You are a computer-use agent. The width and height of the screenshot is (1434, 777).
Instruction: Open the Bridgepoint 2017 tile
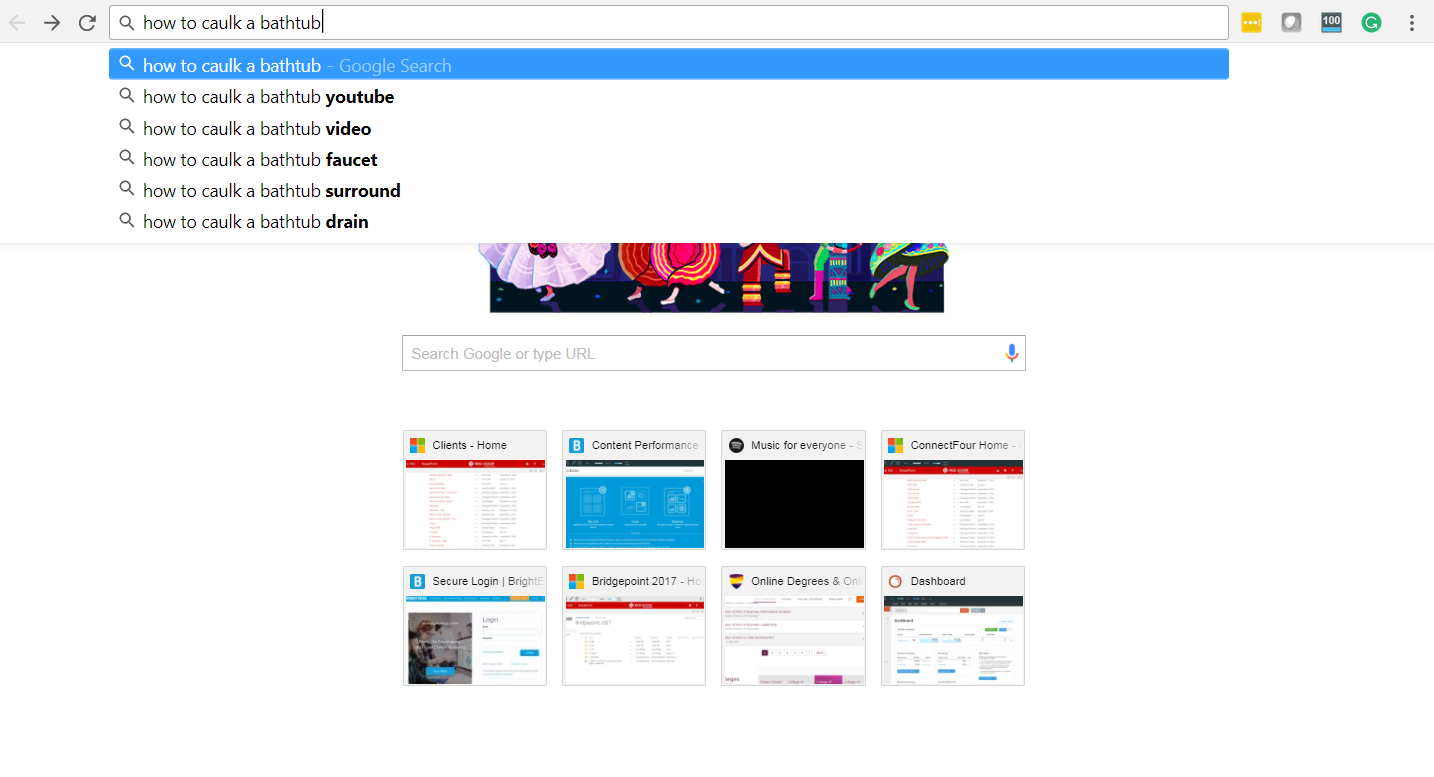click(634, 626)
